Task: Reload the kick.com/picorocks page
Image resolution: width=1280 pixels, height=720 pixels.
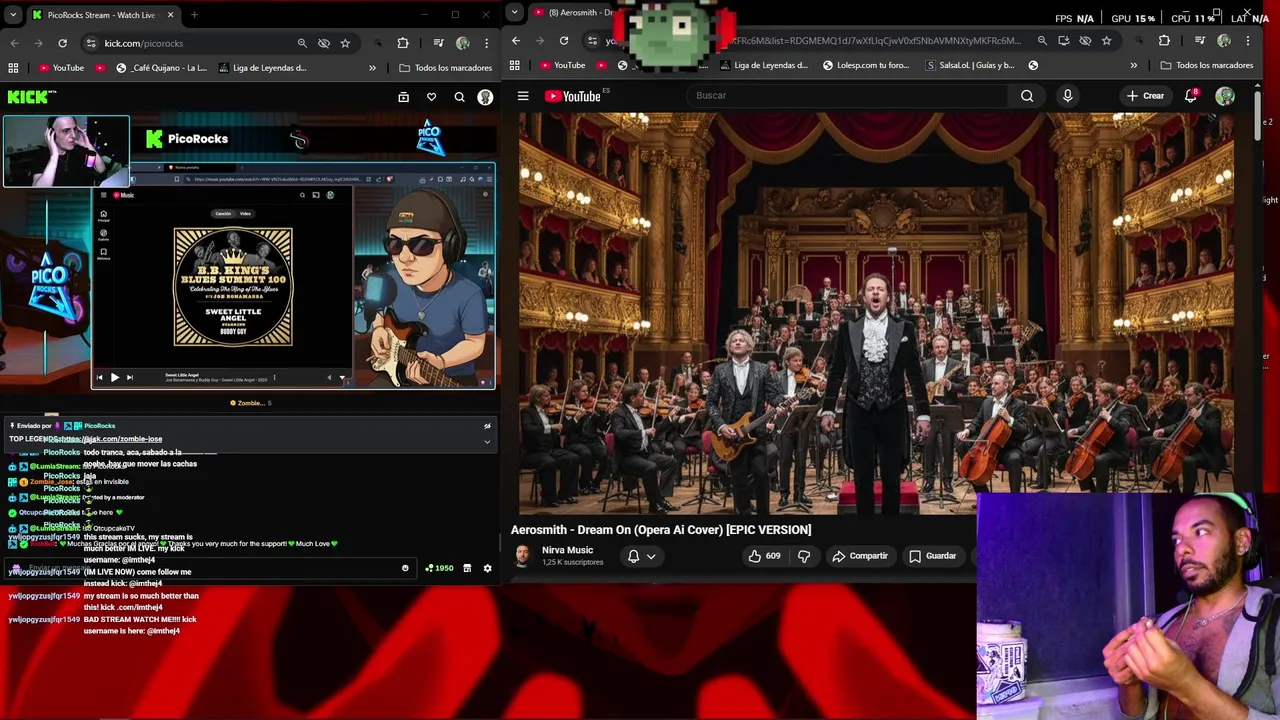Action: (x=62, y=43)
